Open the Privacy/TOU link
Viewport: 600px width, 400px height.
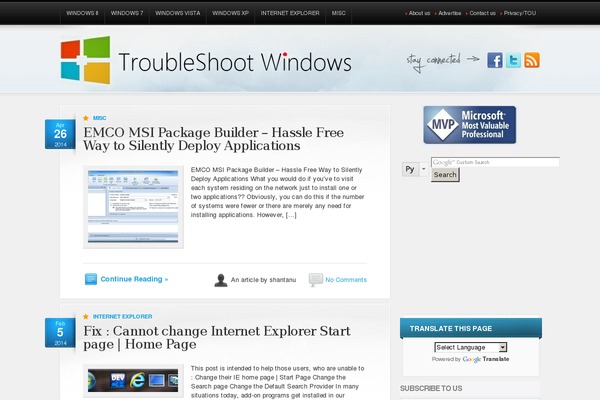520,13
